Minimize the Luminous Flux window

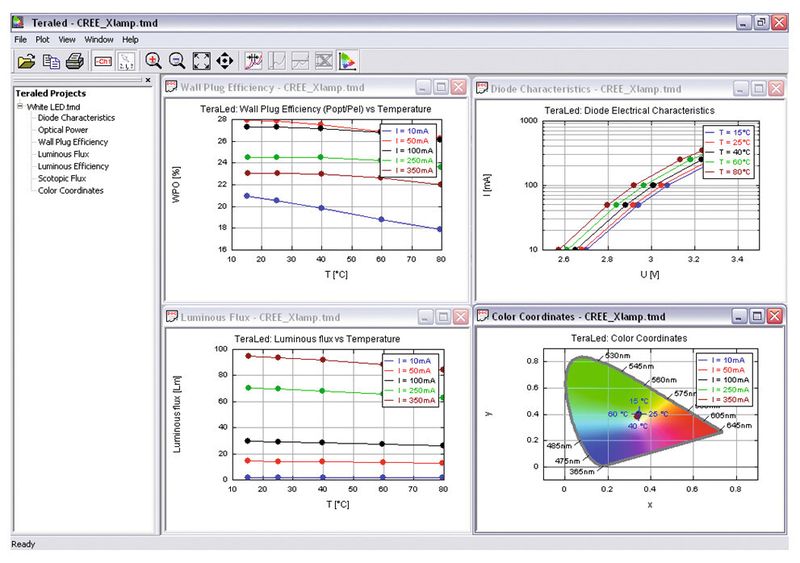pyautogui.click(x=425, y=317)
